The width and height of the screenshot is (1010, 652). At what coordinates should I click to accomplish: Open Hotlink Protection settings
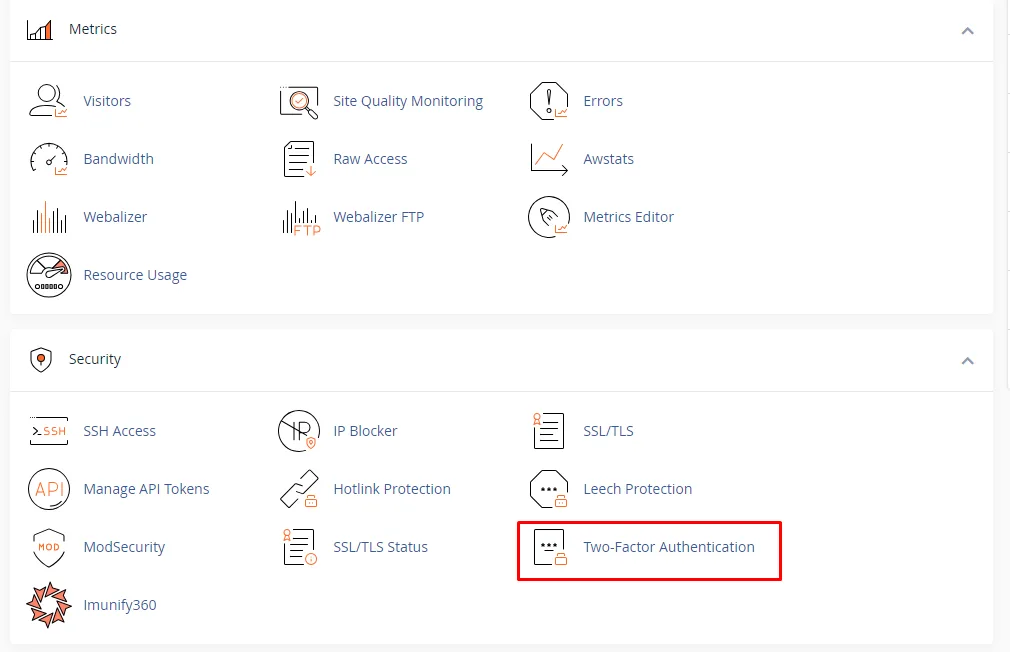point(391,489)
